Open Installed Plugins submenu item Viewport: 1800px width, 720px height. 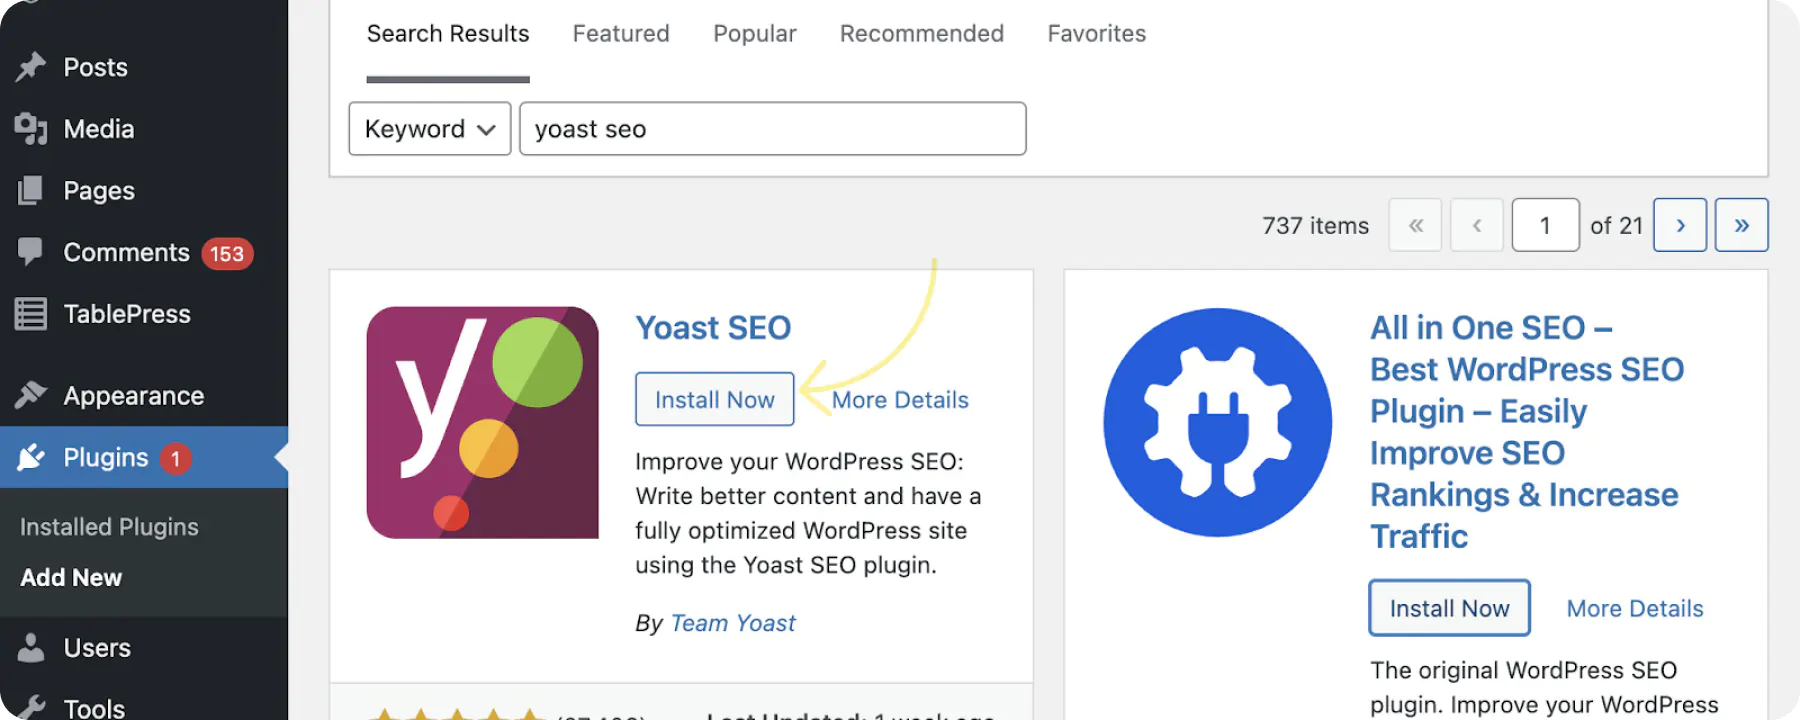[x=109, y=527]
